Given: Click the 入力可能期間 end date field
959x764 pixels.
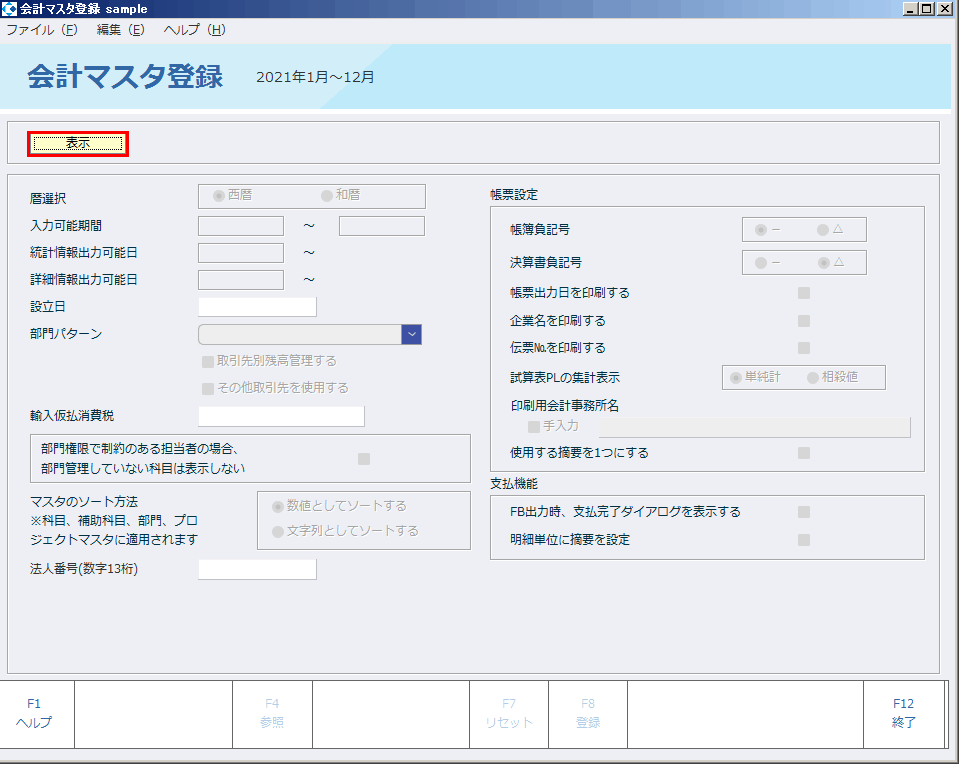Looking at the screenshot, I should 382,226.
